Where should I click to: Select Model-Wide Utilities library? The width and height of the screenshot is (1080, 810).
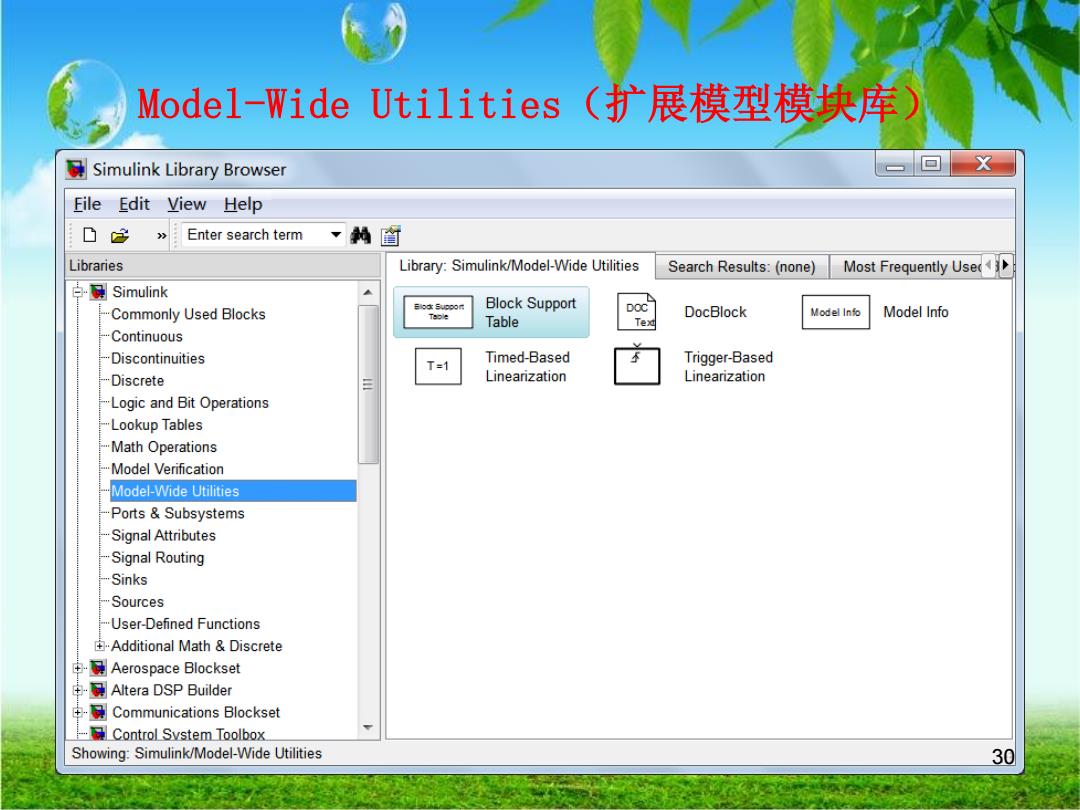(x=233, y=491)
